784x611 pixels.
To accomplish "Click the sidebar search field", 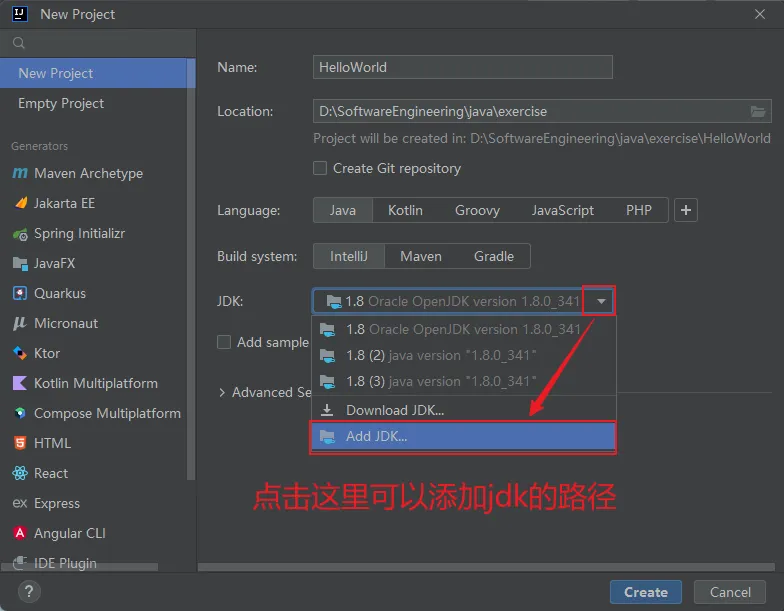I will (98, 43).
